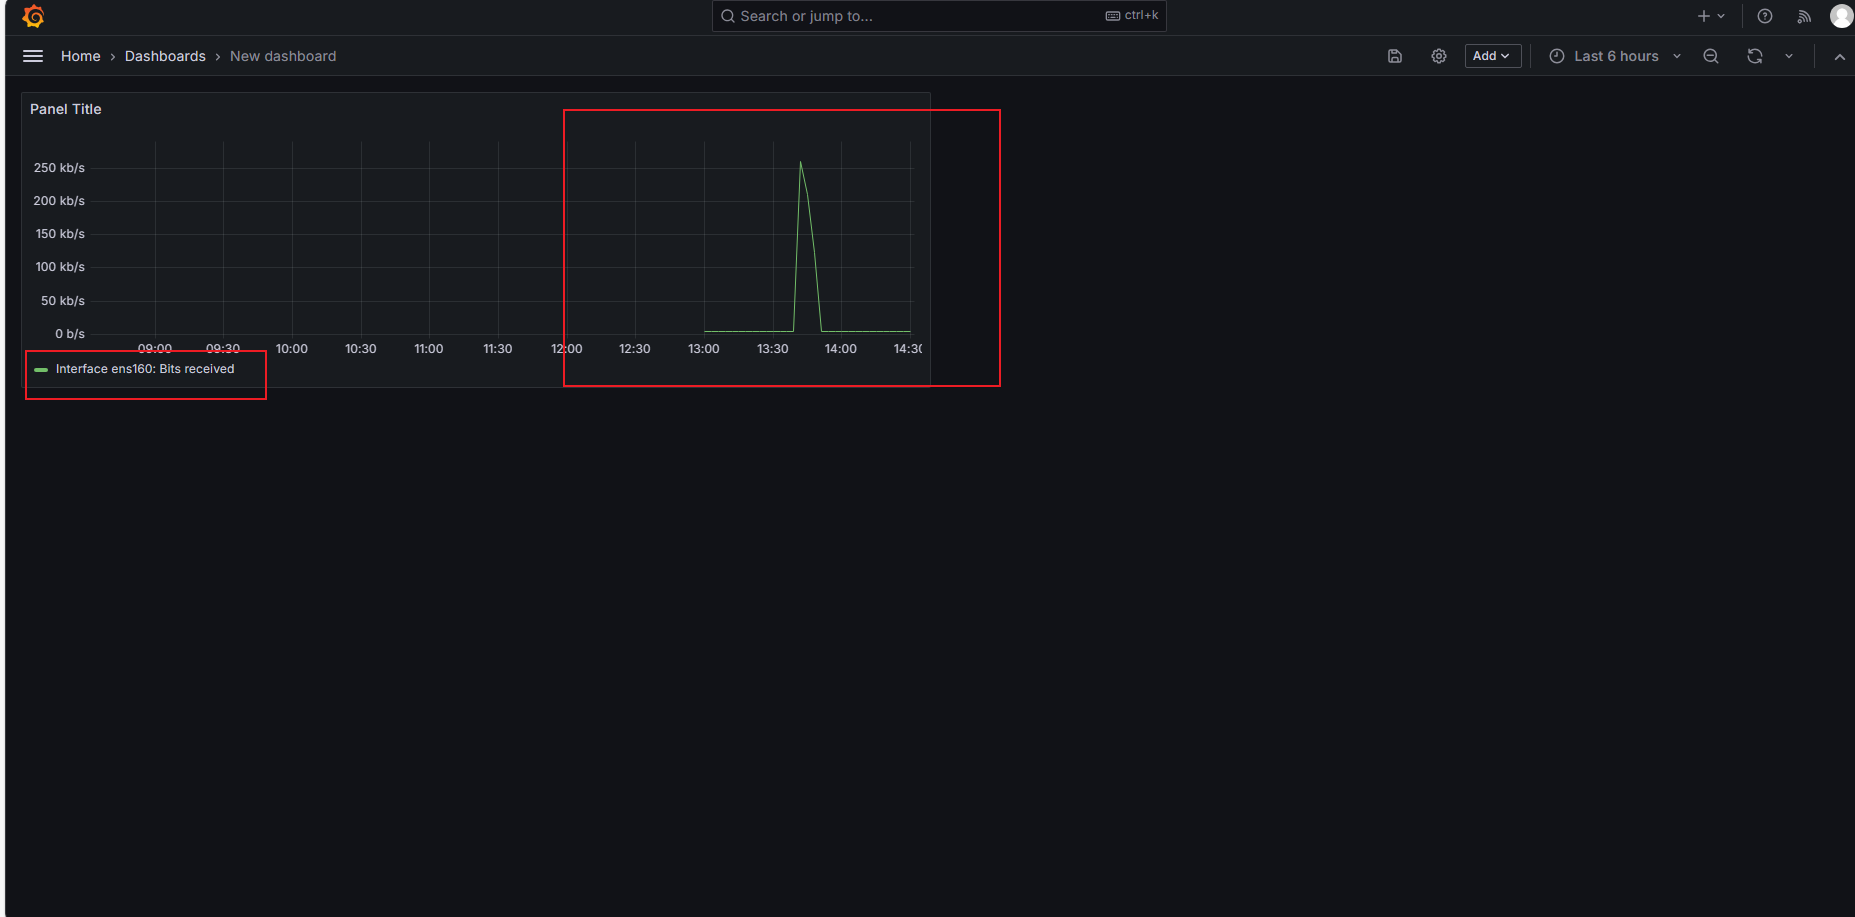Click the 0 b/s axis label

[70, 334]
